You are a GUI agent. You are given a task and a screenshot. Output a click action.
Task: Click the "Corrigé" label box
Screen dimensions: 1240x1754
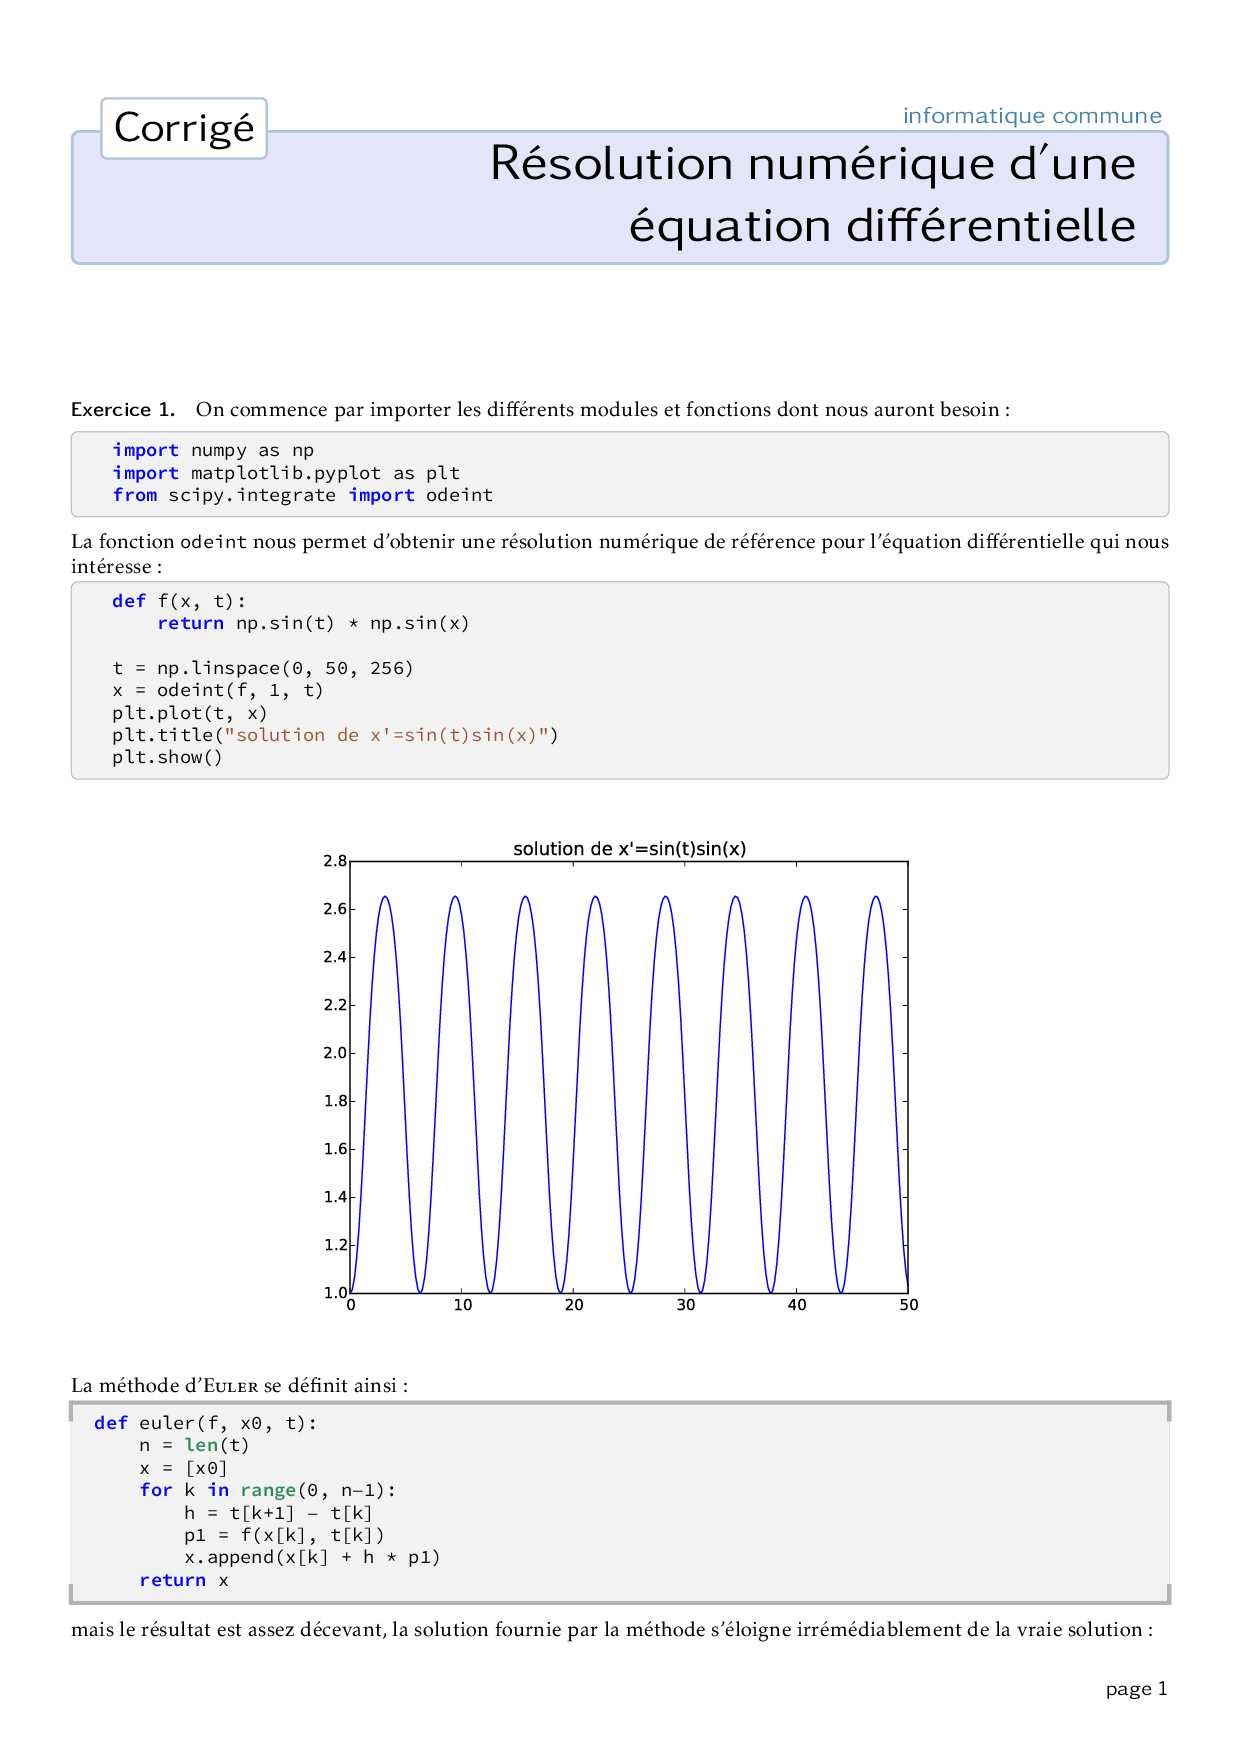tap(184, 128)
